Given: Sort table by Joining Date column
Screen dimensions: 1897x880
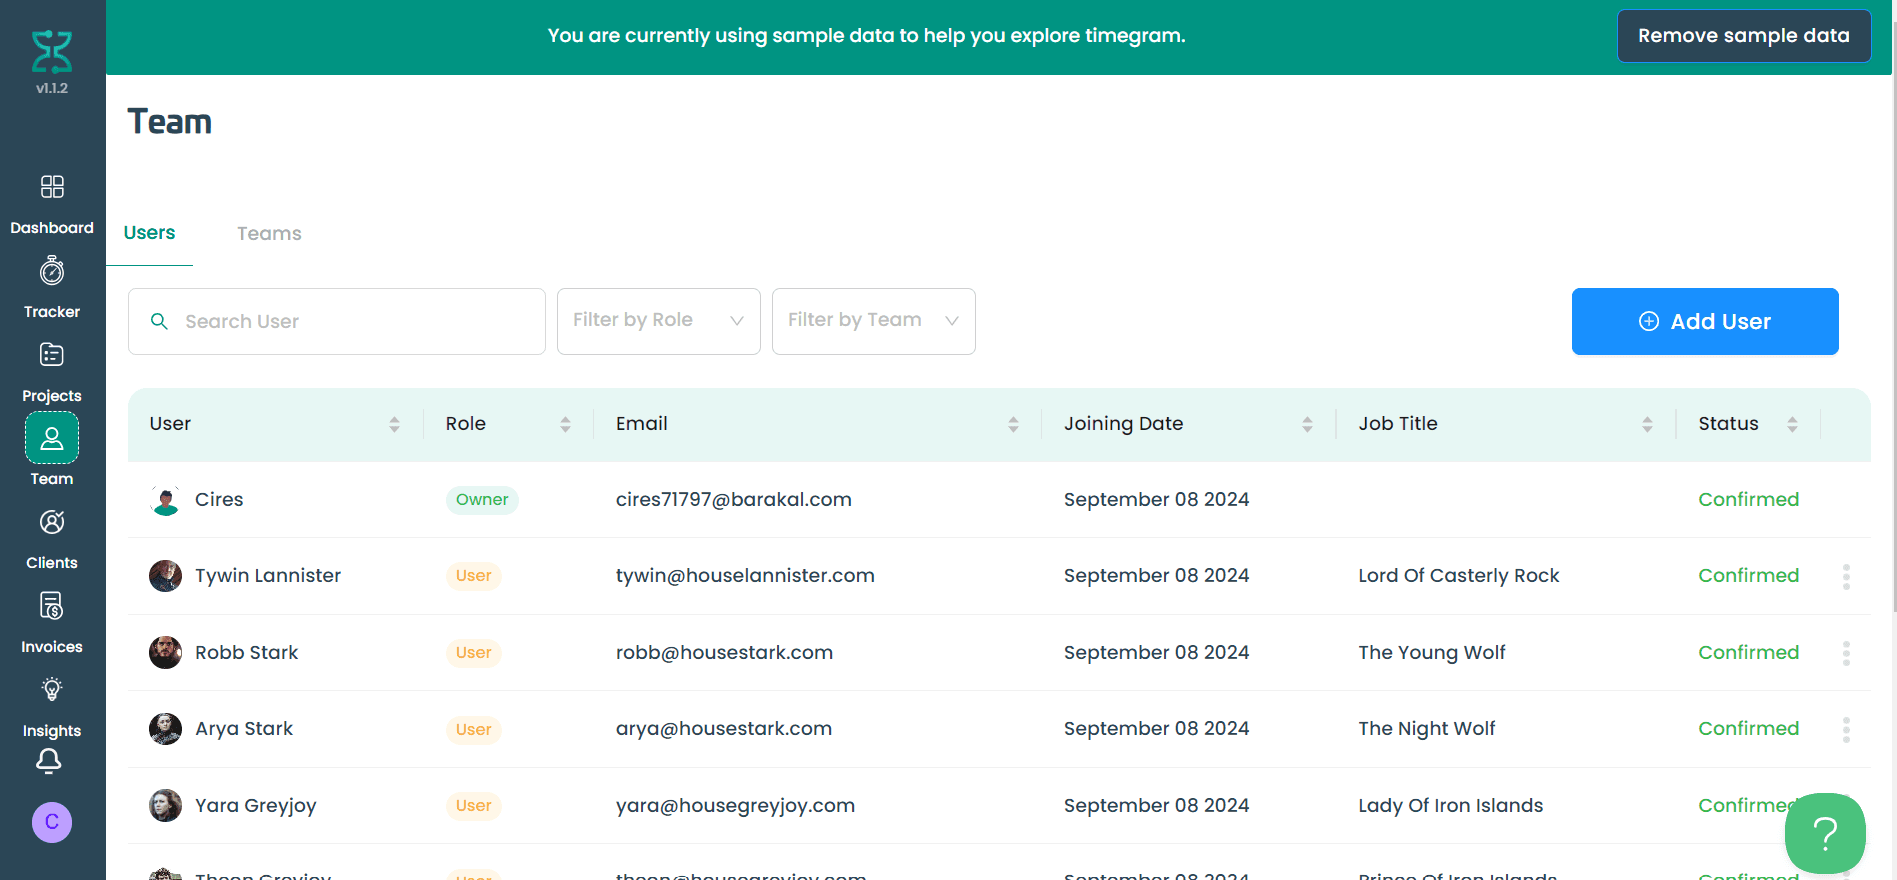Looking at the screenshot, I should pyautogui.click(x=1307, y=424).
